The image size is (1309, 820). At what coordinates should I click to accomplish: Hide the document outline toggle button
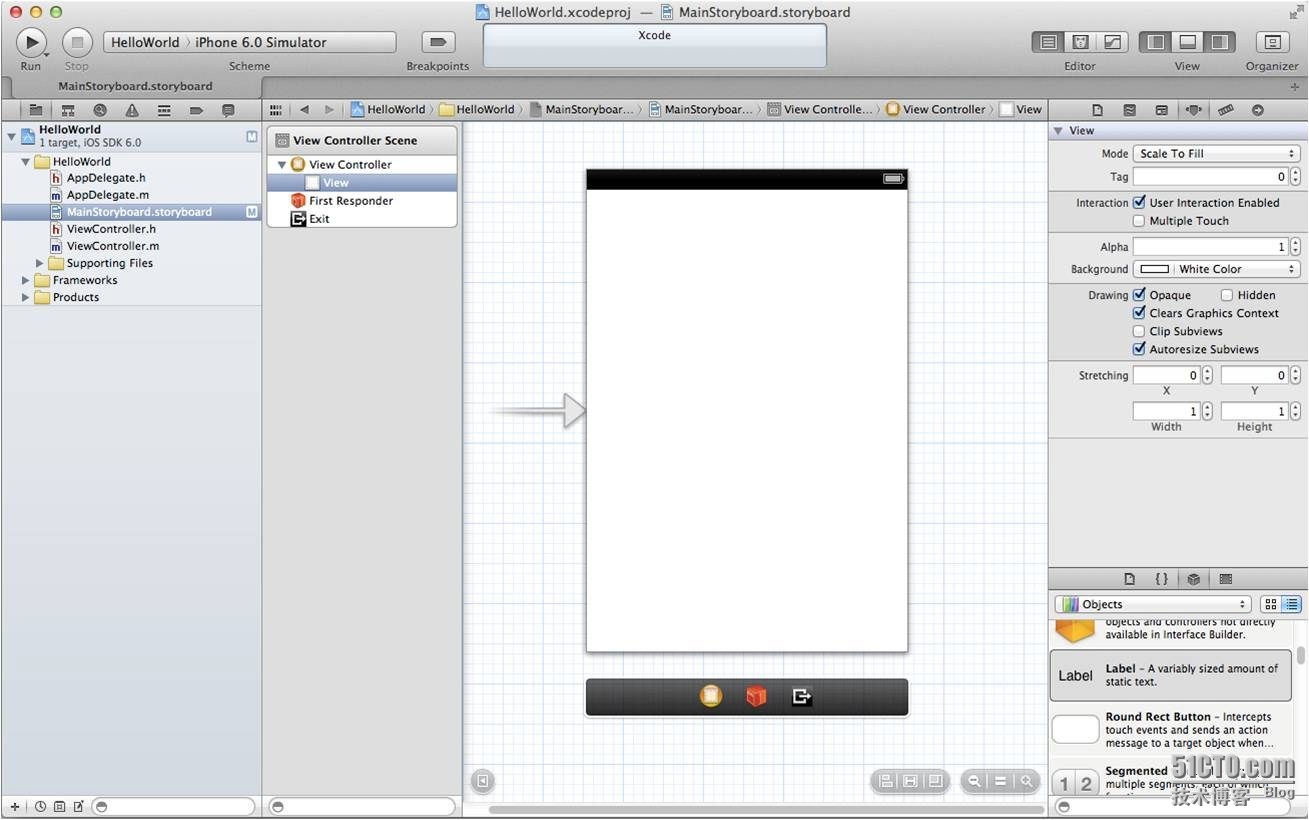point(482,781)
